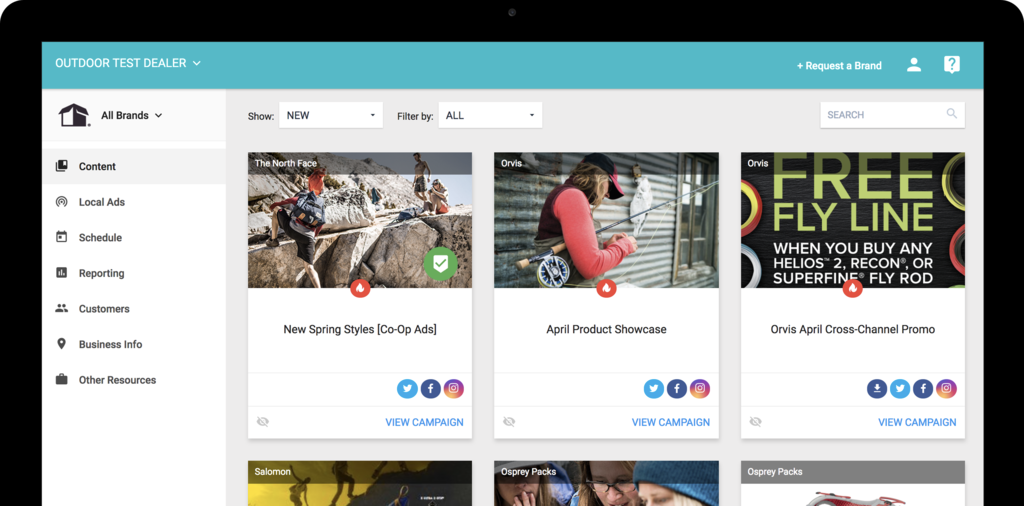
Task: Click the + Request a Brand link
Action: point(839,65)
